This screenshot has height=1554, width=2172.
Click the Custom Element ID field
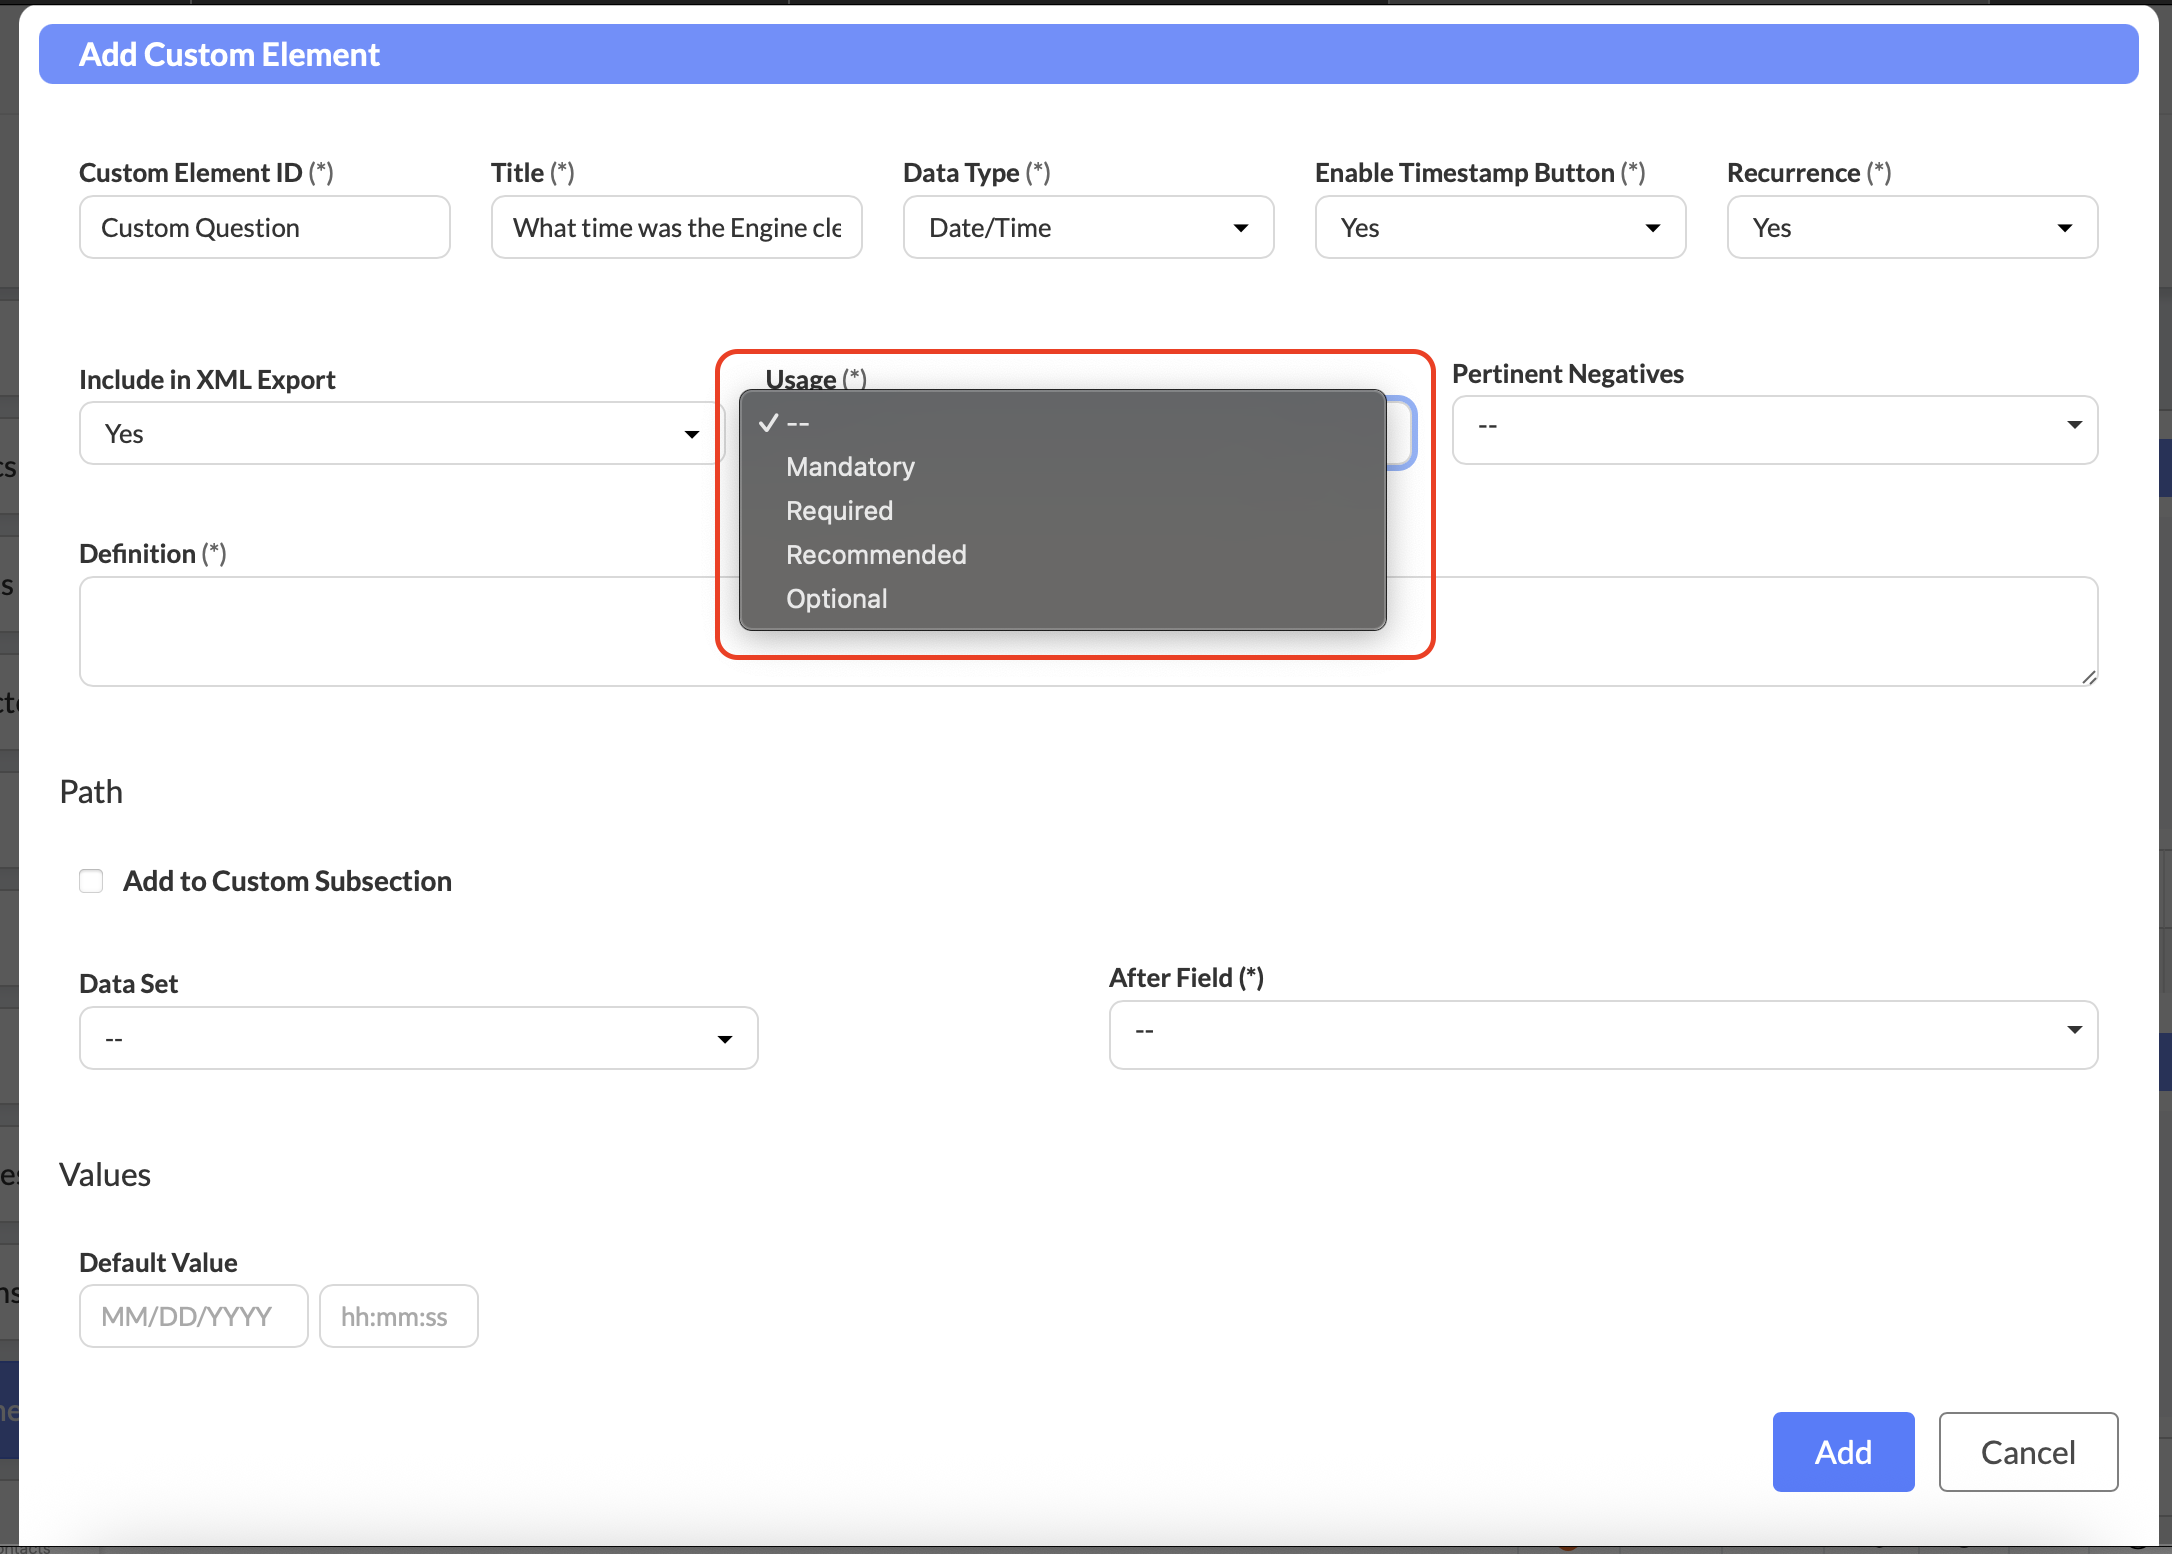(264, 228)
